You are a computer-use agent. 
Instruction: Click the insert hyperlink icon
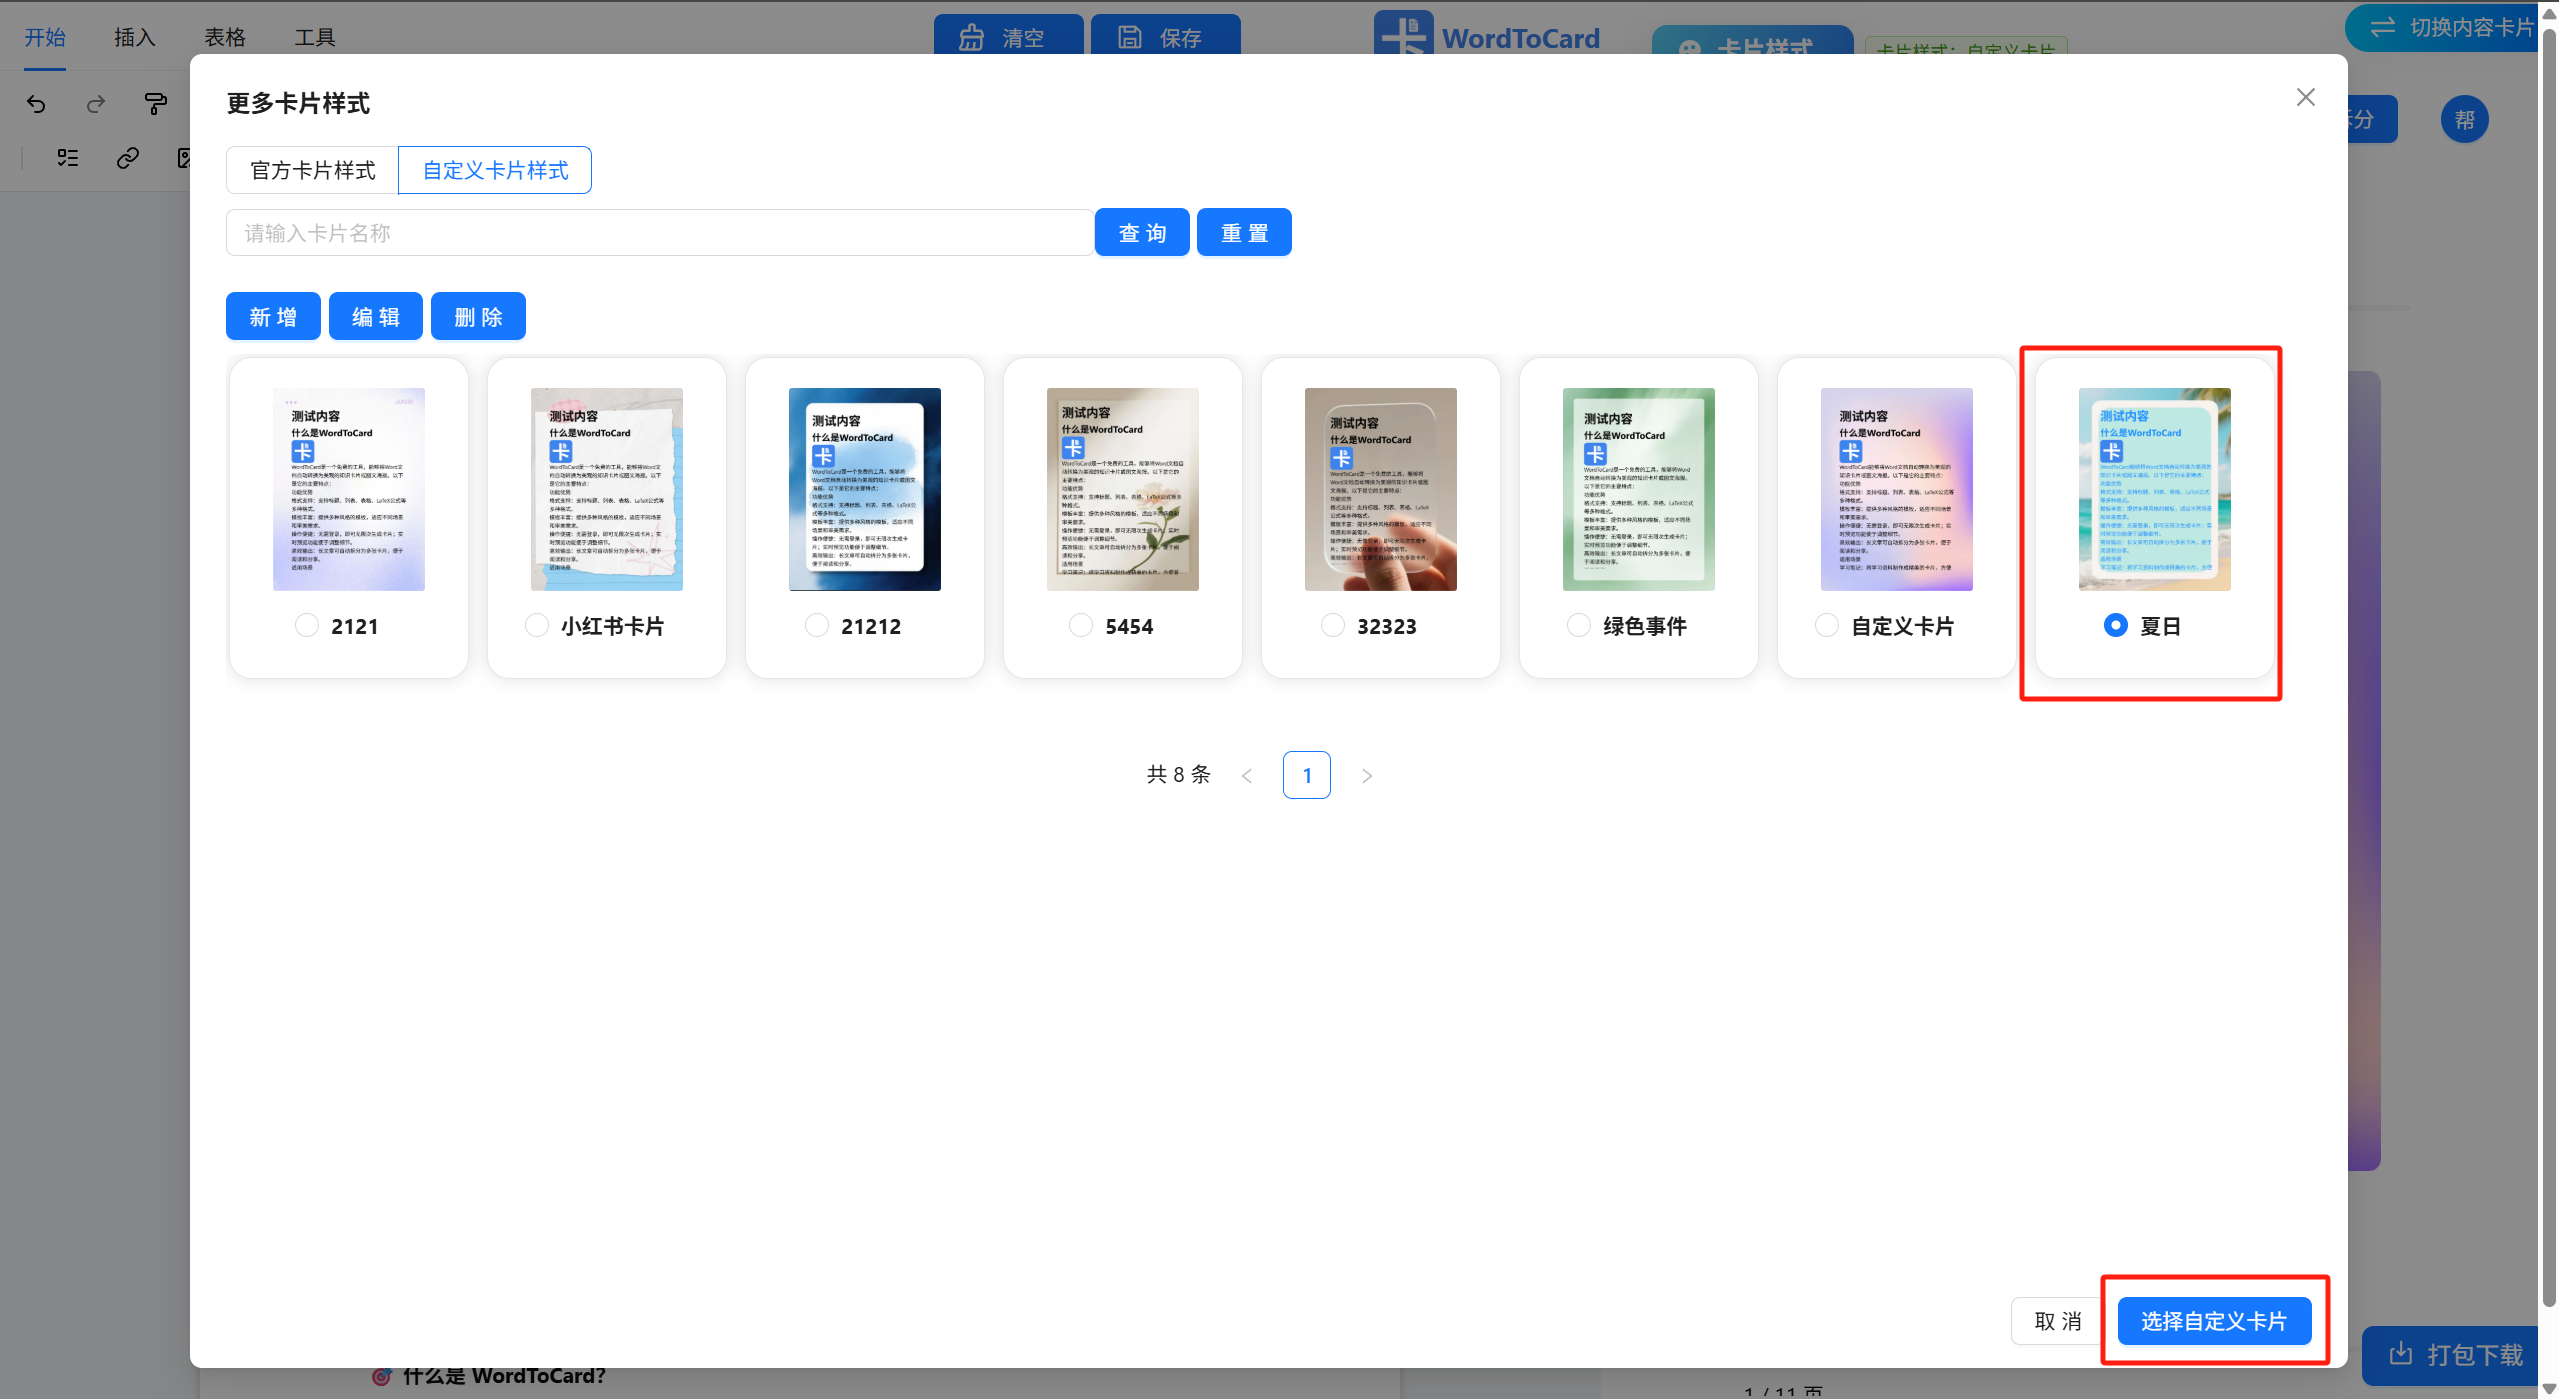click(127, 157)
